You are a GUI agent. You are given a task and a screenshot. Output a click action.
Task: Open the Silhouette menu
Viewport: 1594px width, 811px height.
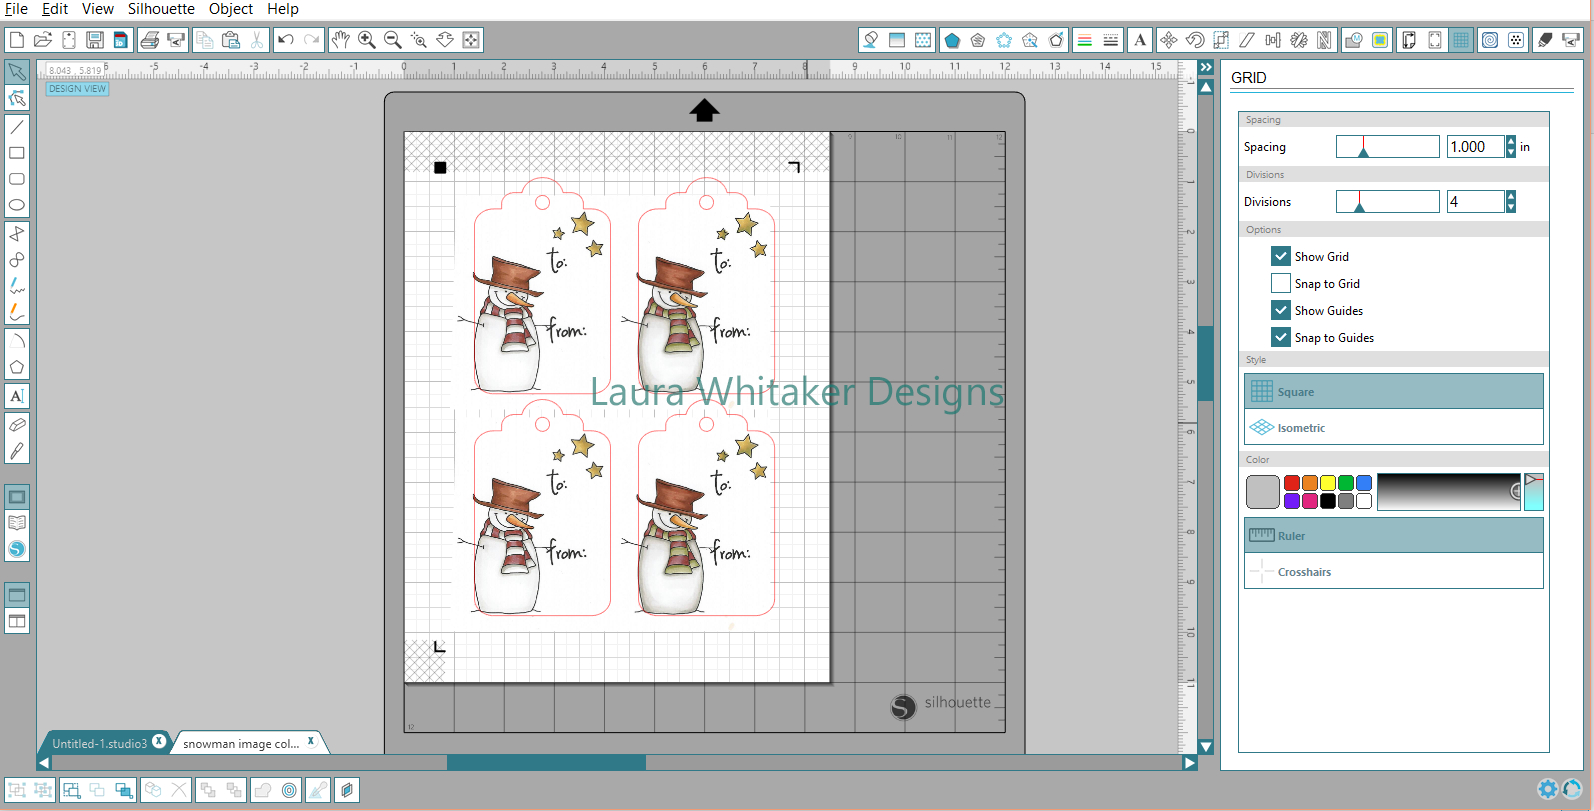(161, 9)
